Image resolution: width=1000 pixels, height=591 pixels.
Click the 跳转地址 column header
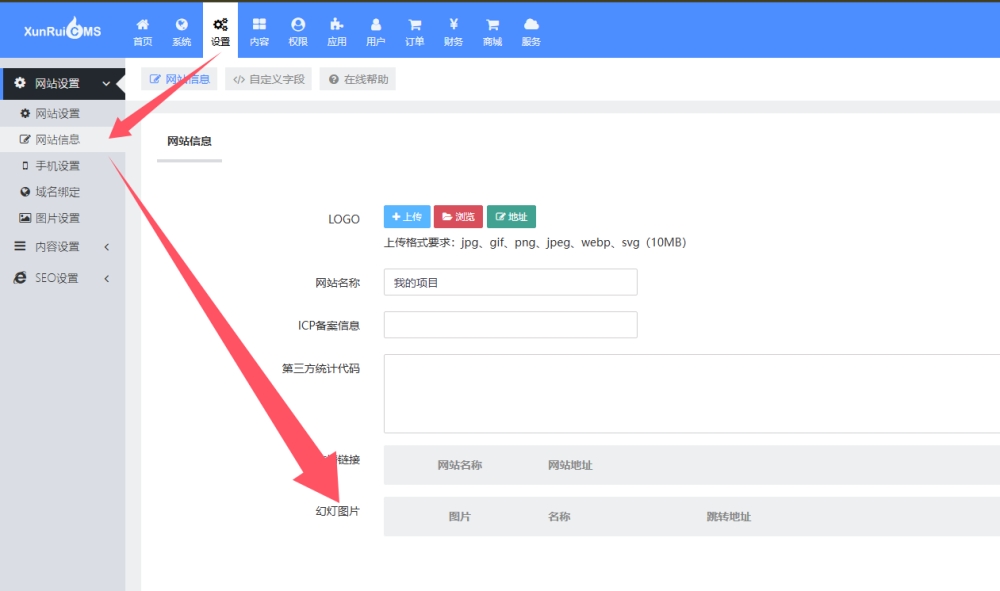728,516
